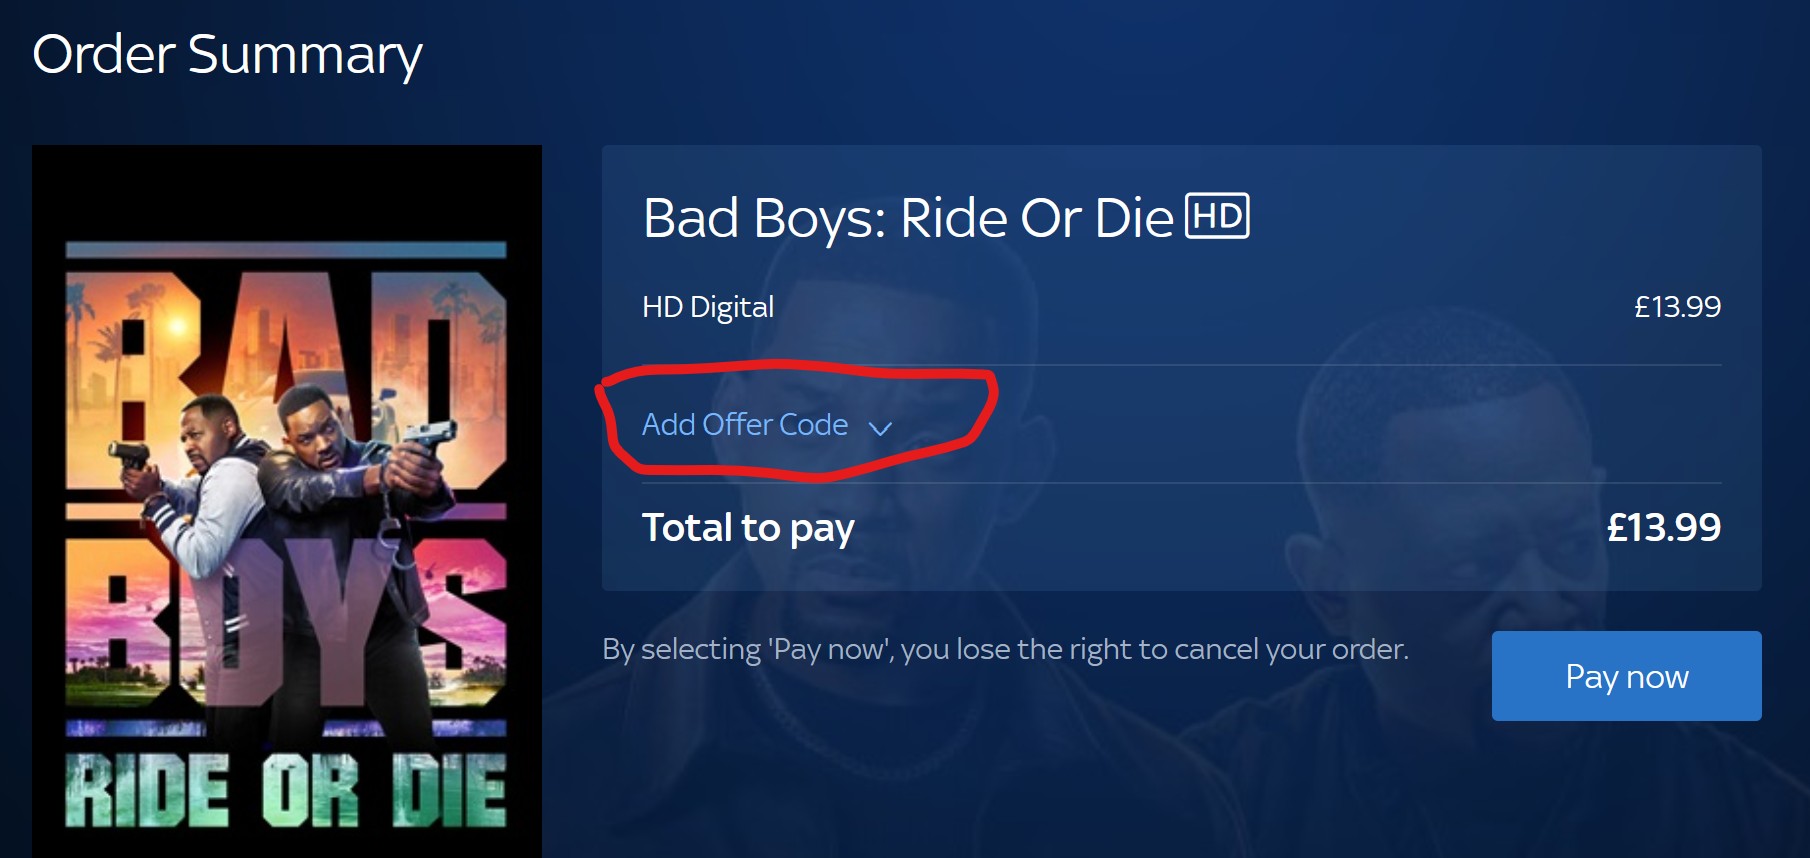
Task: Click the bold £13.99 total amount
Action: pyautogui.click(x=1664, y=527)
